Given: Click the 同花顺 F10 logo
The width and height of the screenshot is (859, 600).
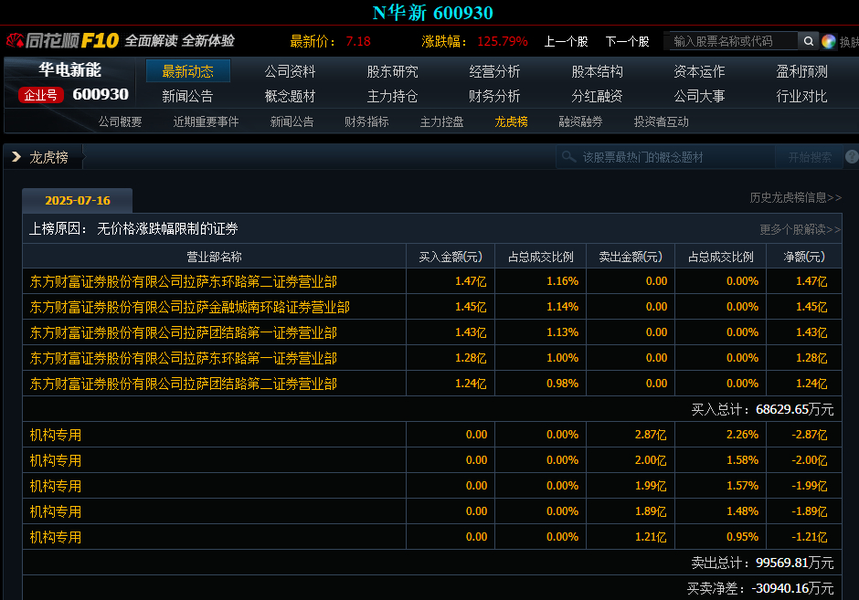Looking at the screenshot, I should 62,41.
